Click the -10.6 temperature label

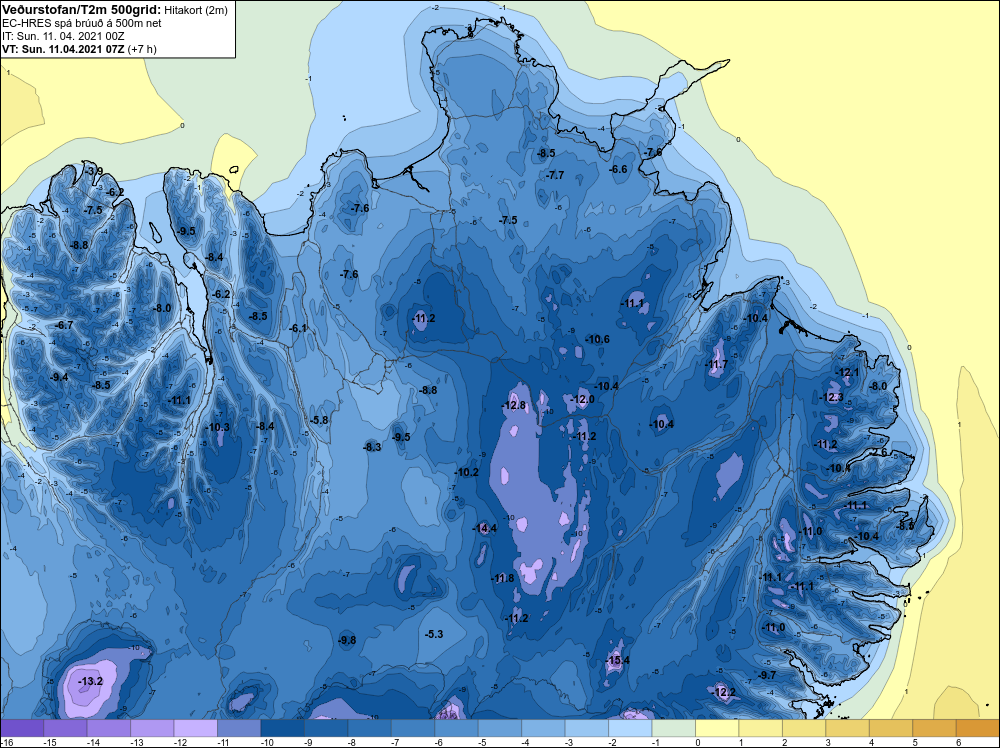(x=598, y=339)
